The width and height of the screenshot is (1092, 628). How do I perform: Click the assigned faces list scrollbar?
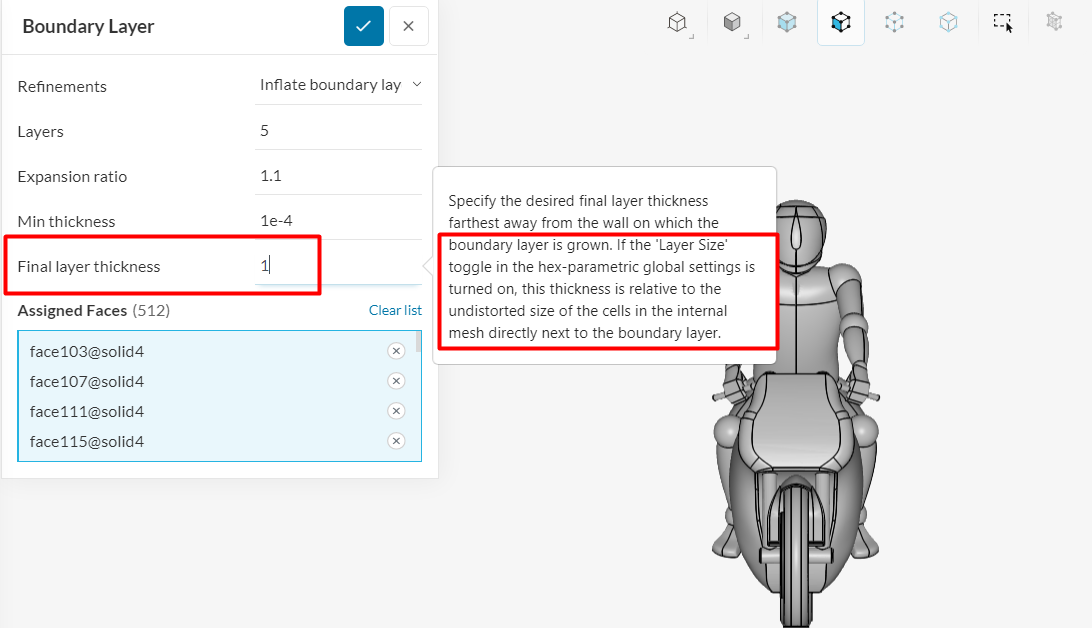418,342
